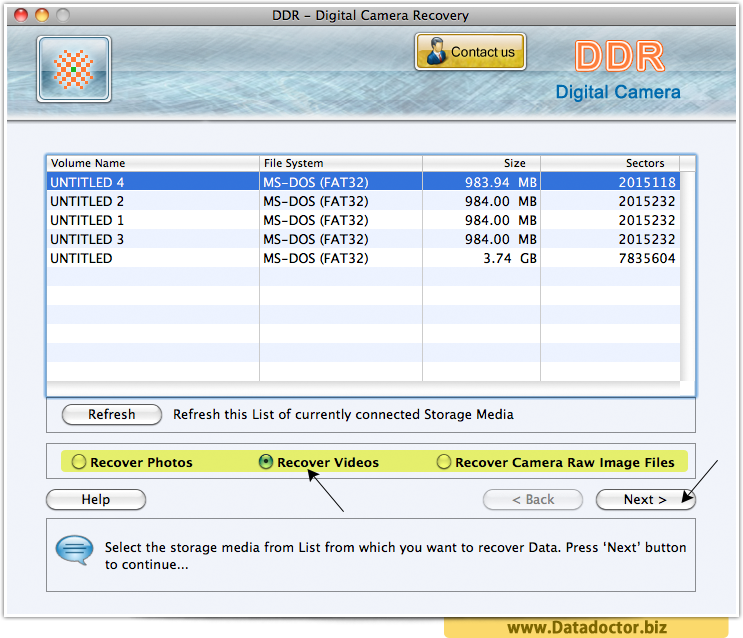Sort by the Sectors column header
The height and width of the screenshot is (638, 743).
coord(610,163)
